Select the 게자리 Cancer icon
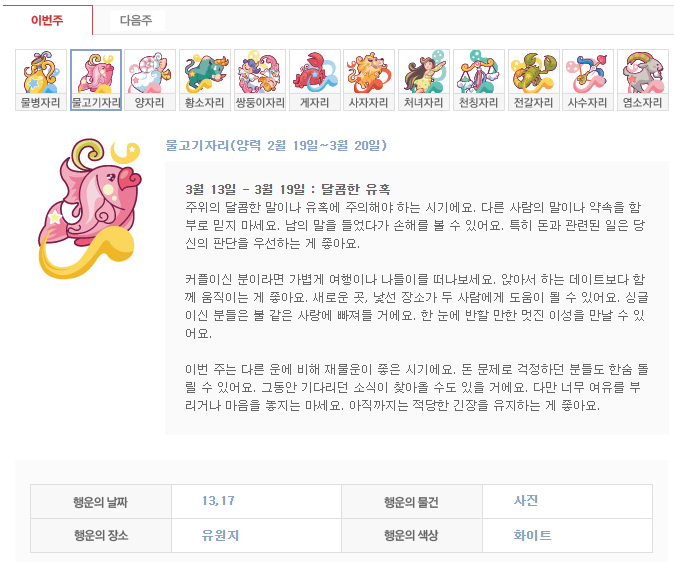Image resolution: width=674 pixels, height=566 pixels. click(x=315, y=80)
